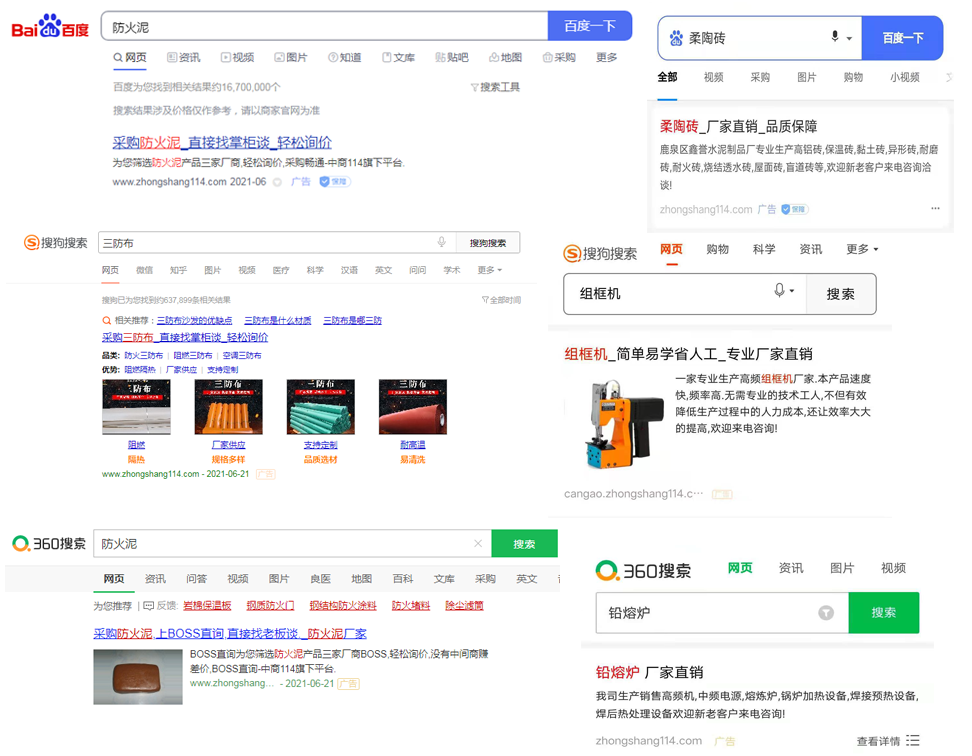The image size is (972, 756).
Task: Open 更多 menu in Baidu tabs
Action: click(x=606, y=58)
